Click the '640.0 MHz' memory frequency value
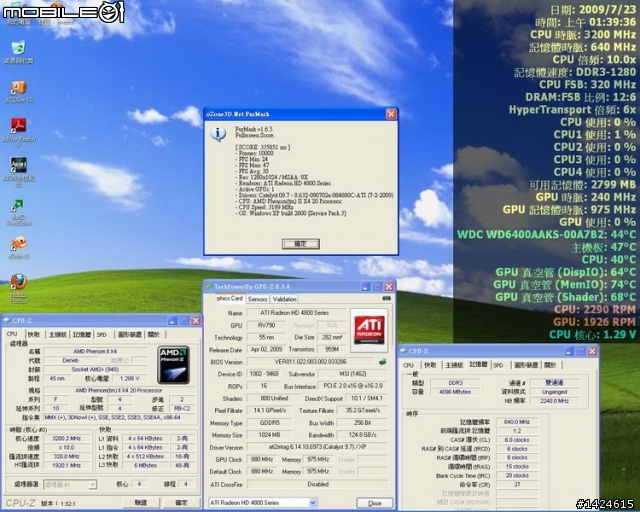The height and width of the screenshot is (512, 640). (x=517, y=422)
